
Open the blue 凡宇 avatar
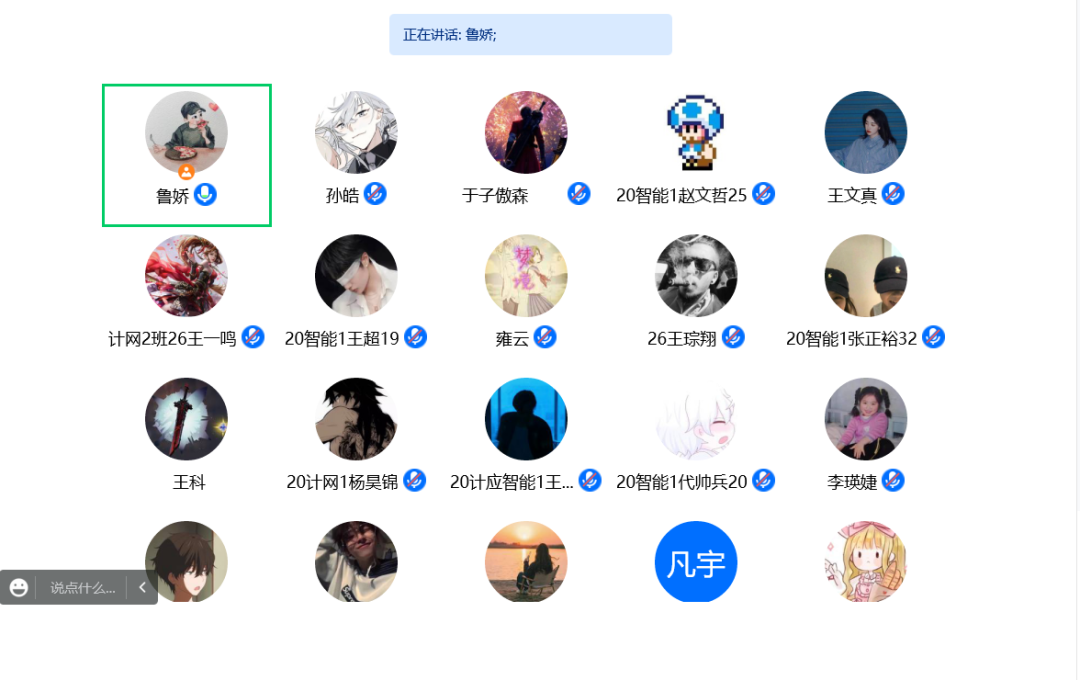696,561
